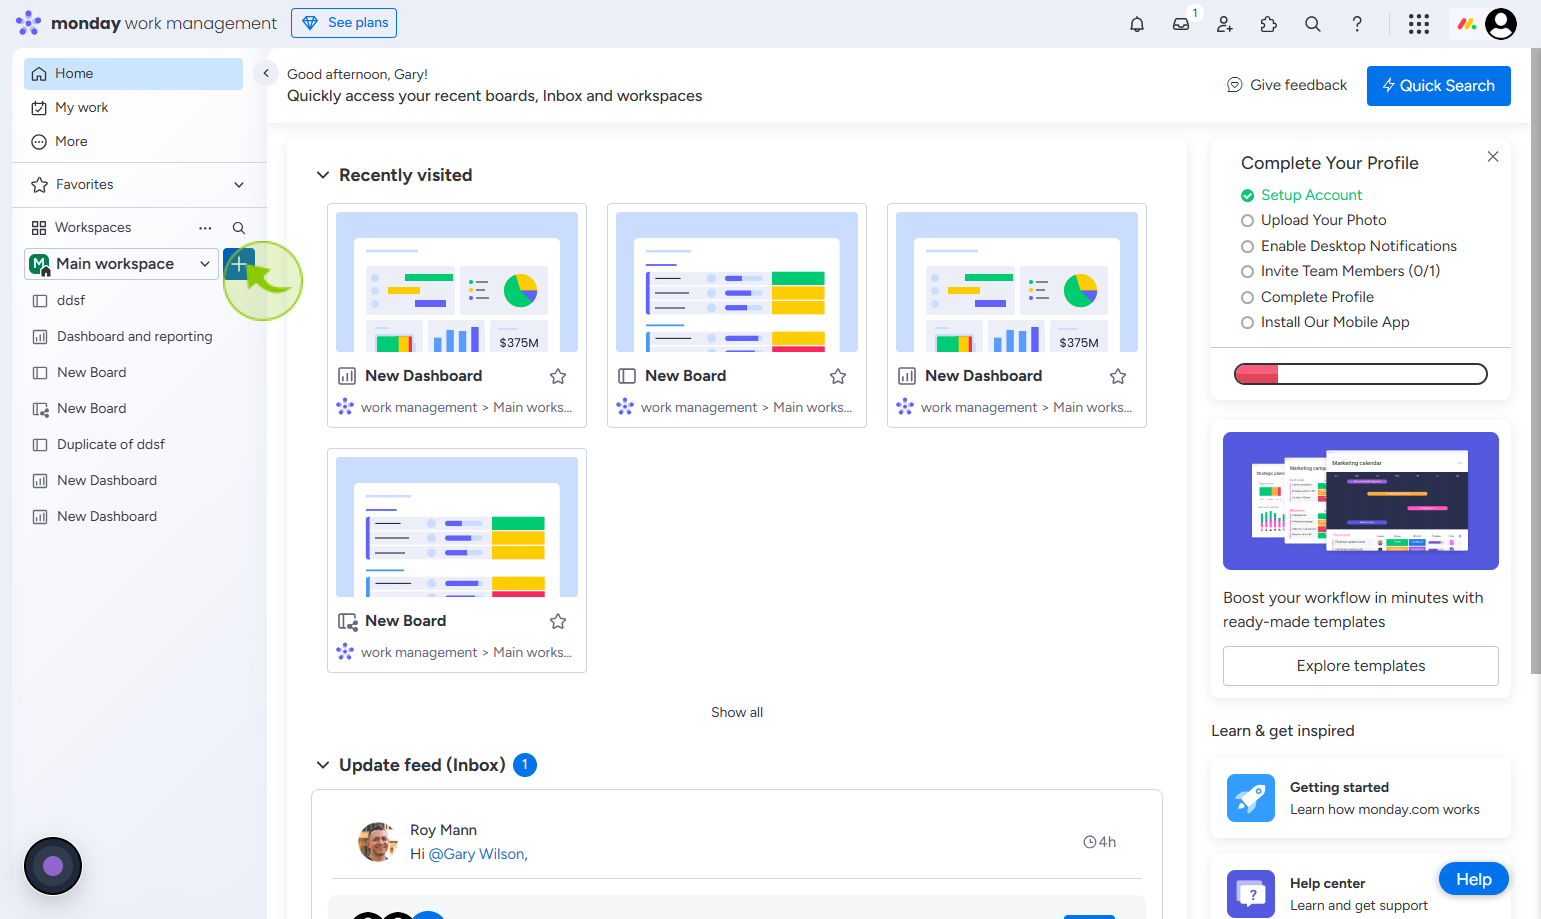Image resolution: width=1541 pixels, height=919 pixels.
Task: Search within workspaces magnifier icon
Action: click(x=239, y=228)
